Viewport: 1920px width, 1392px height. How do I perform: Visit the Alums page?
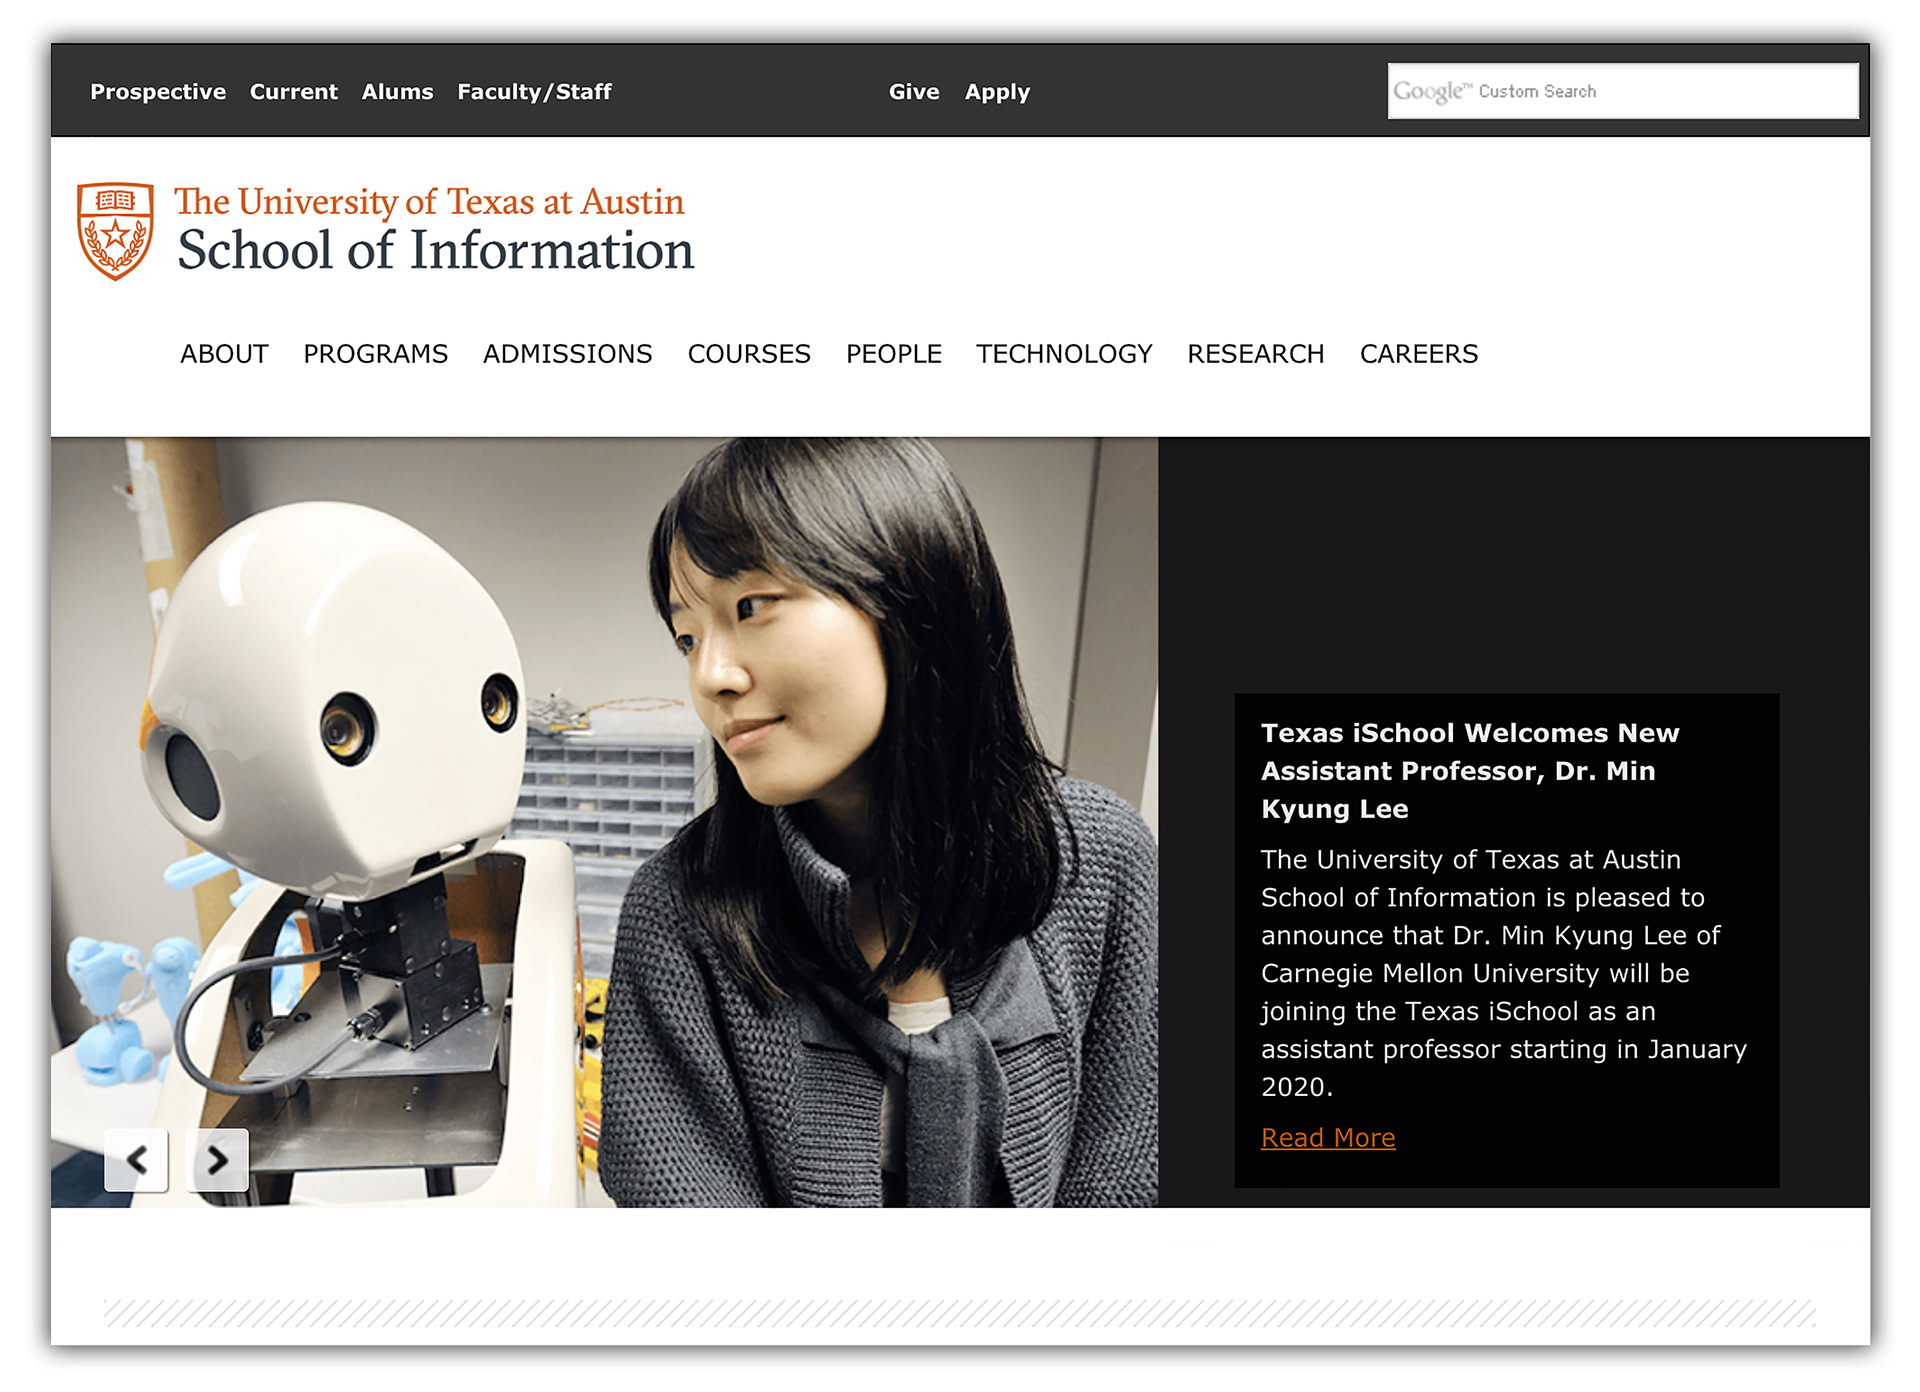click(397, 92)
